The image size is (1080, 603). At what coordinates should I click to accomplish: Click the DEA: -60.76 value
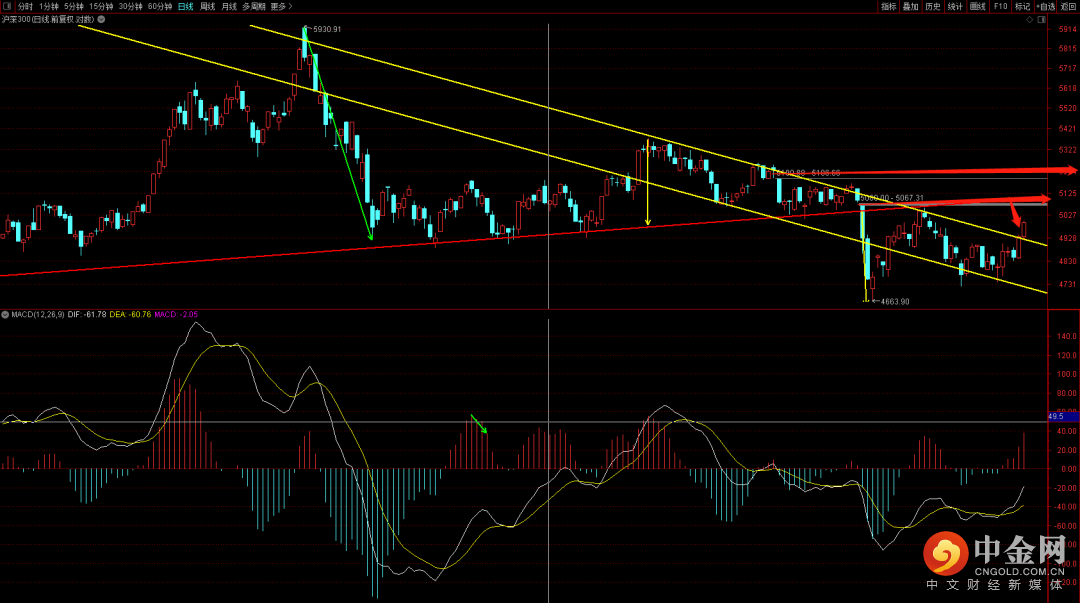[130, 314]
